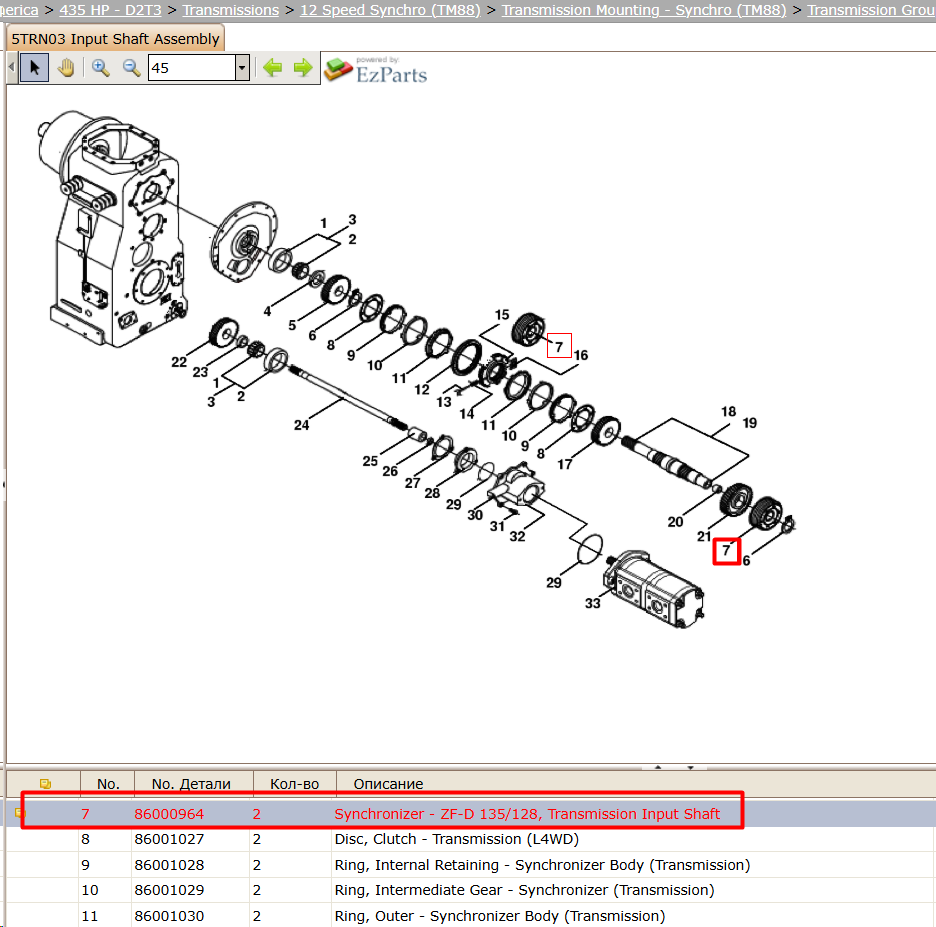This screenshot has width=936, height=927.
Task: Click callout 24 on the long shaft
Action: click(301, 425)
